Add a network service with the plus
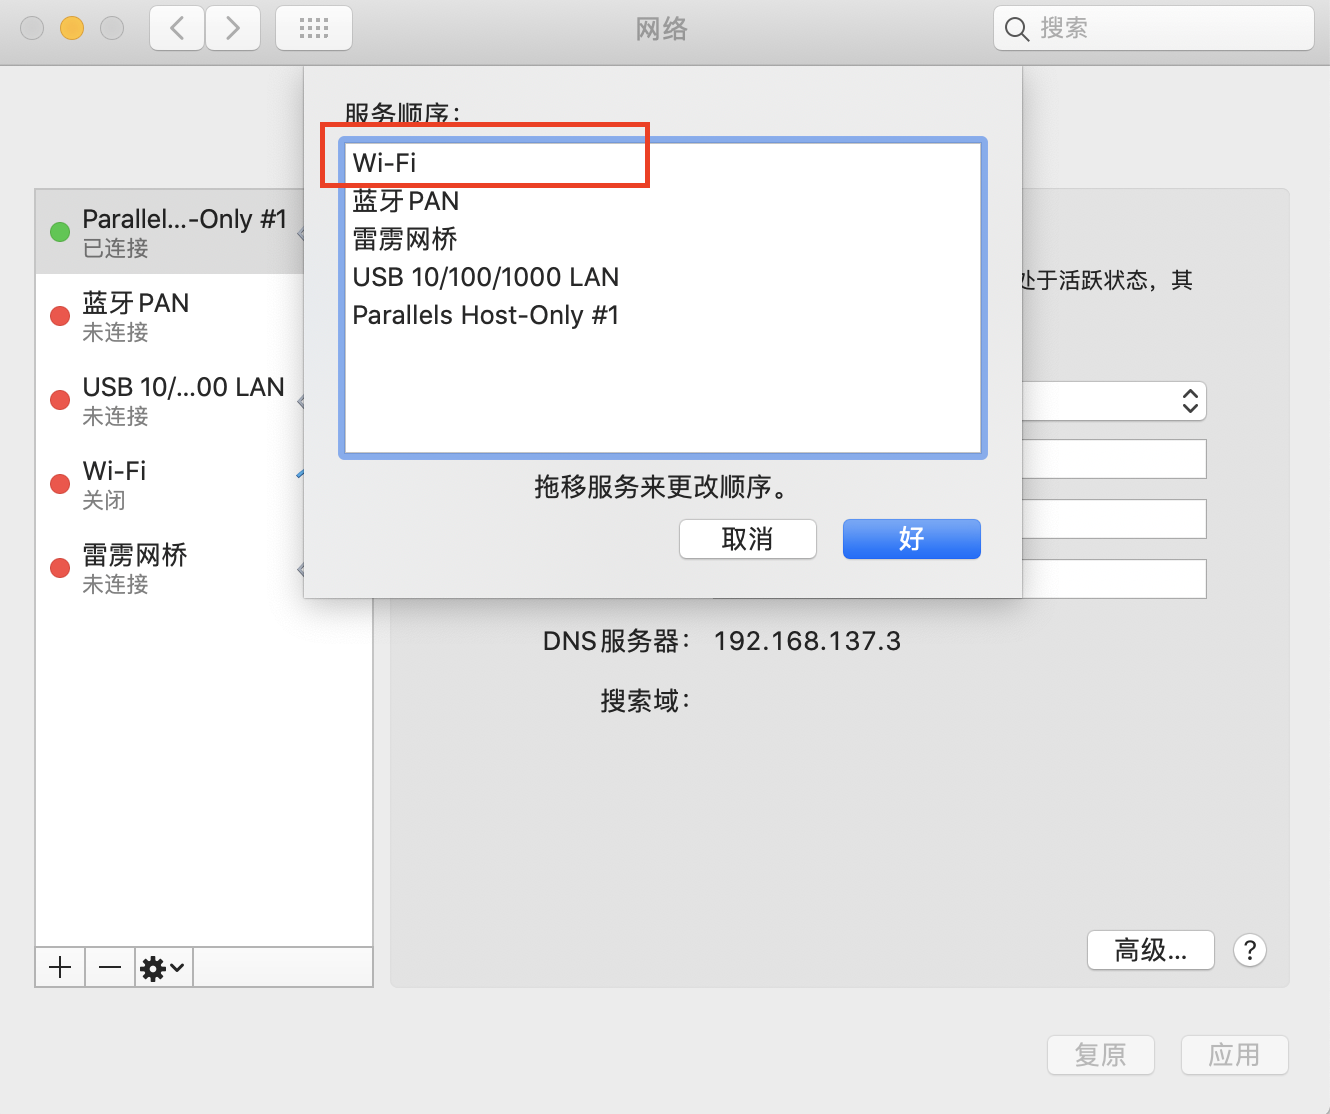The height and width of the screenshot is (1114, 1330). tap(60, 967)
